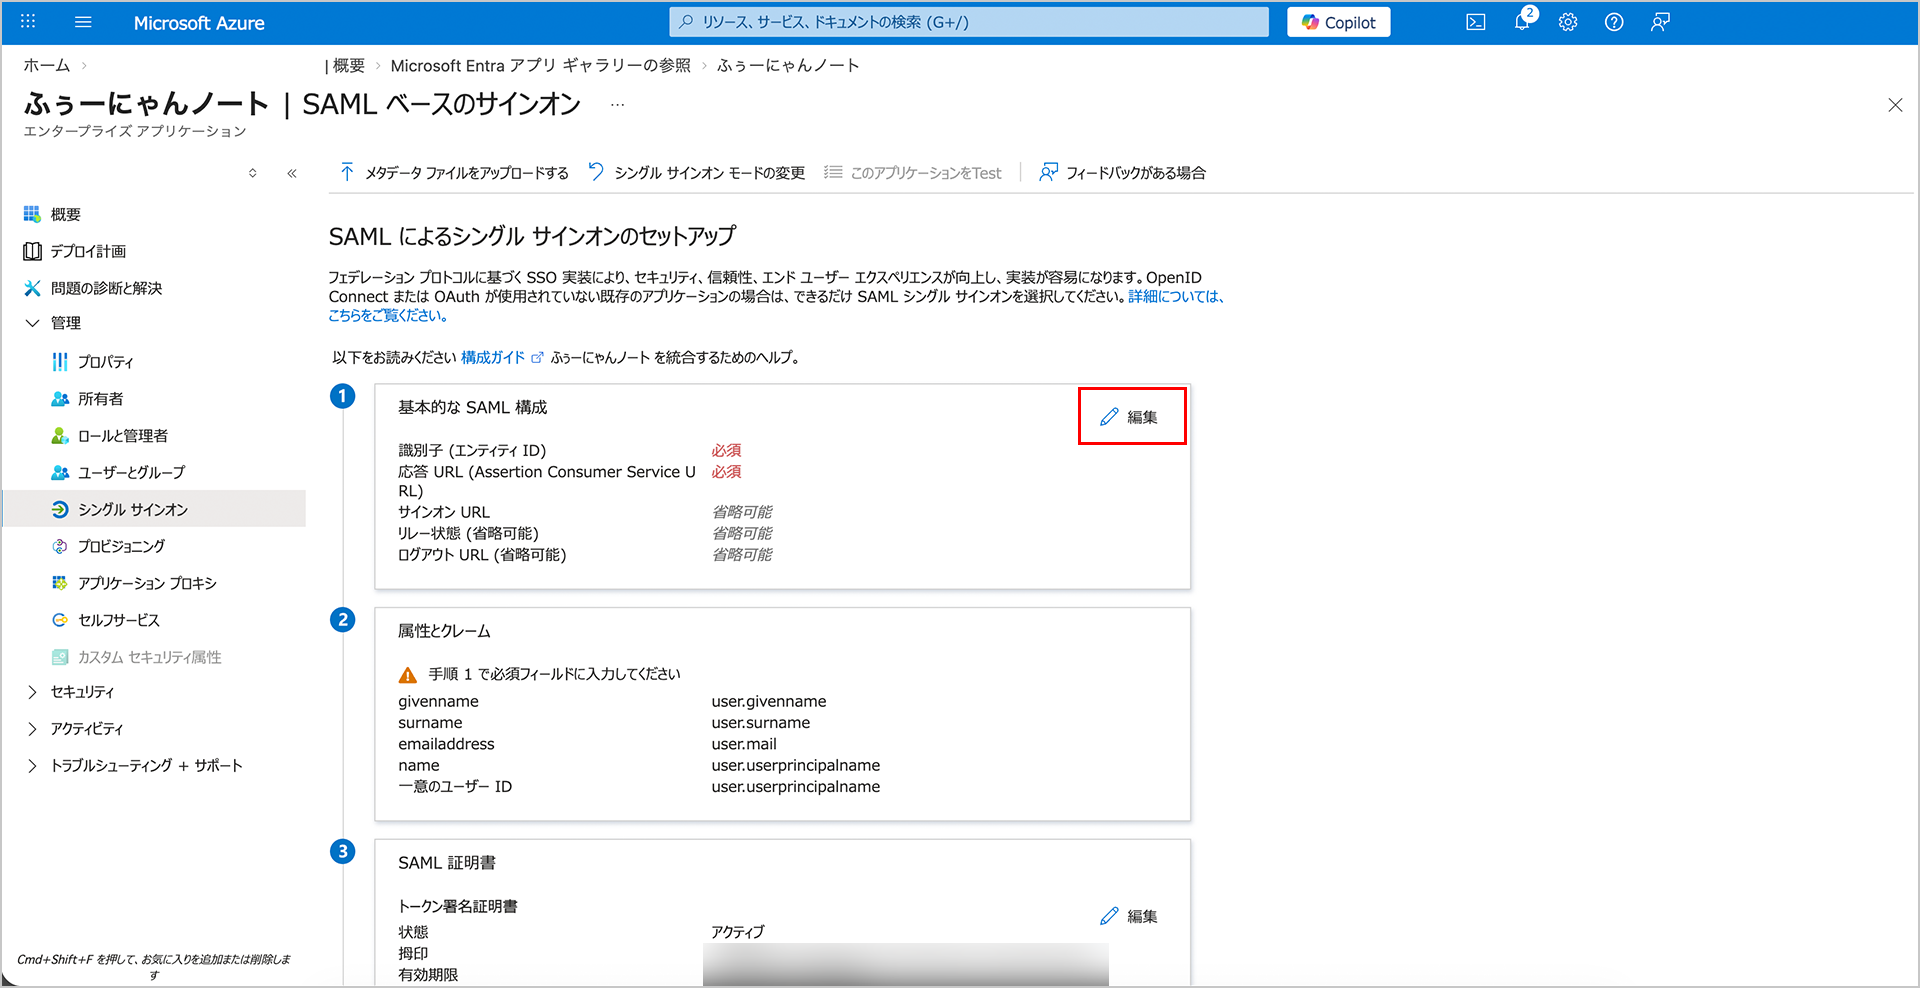
Task: Open the ellipsis more options beside title
Action: [617, 105]
